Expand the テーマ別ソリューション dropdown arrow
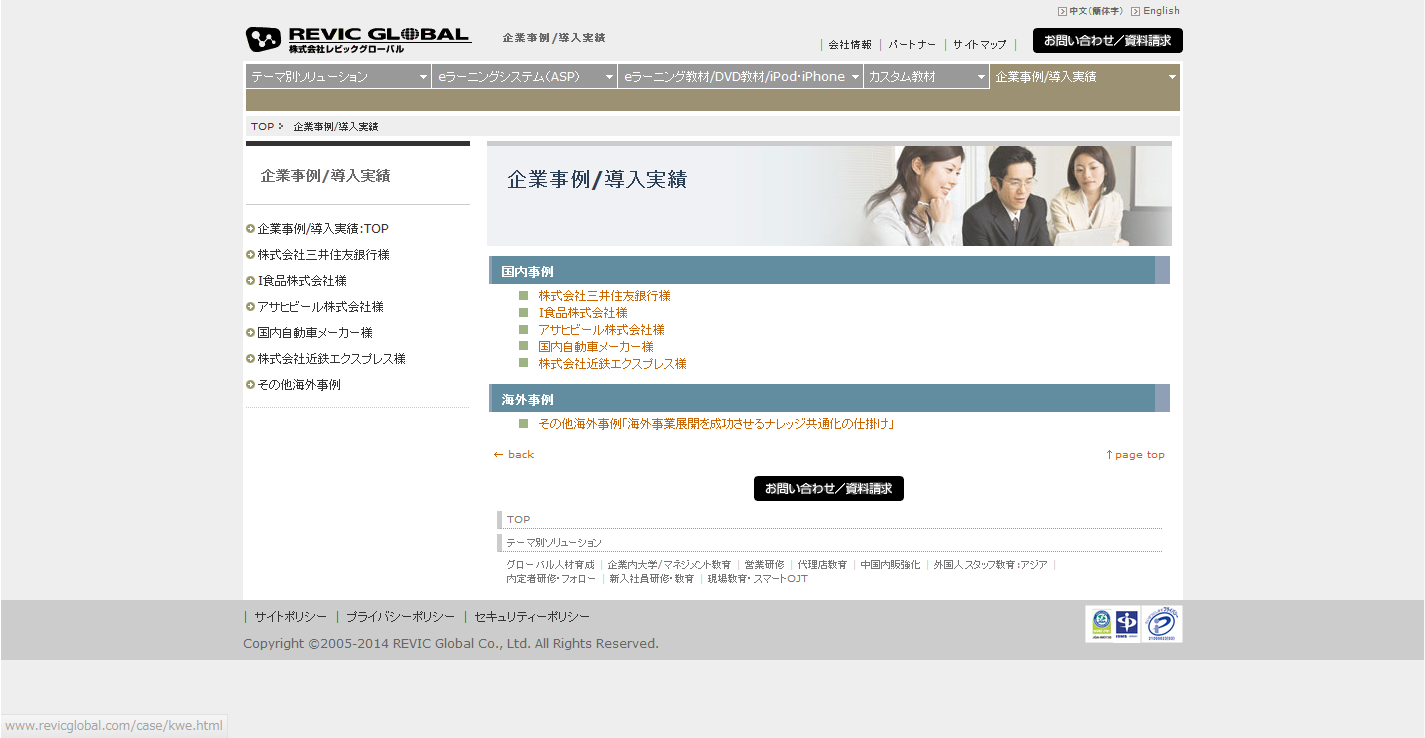This screenshot has height=738, width=1425. click(423, 77)
